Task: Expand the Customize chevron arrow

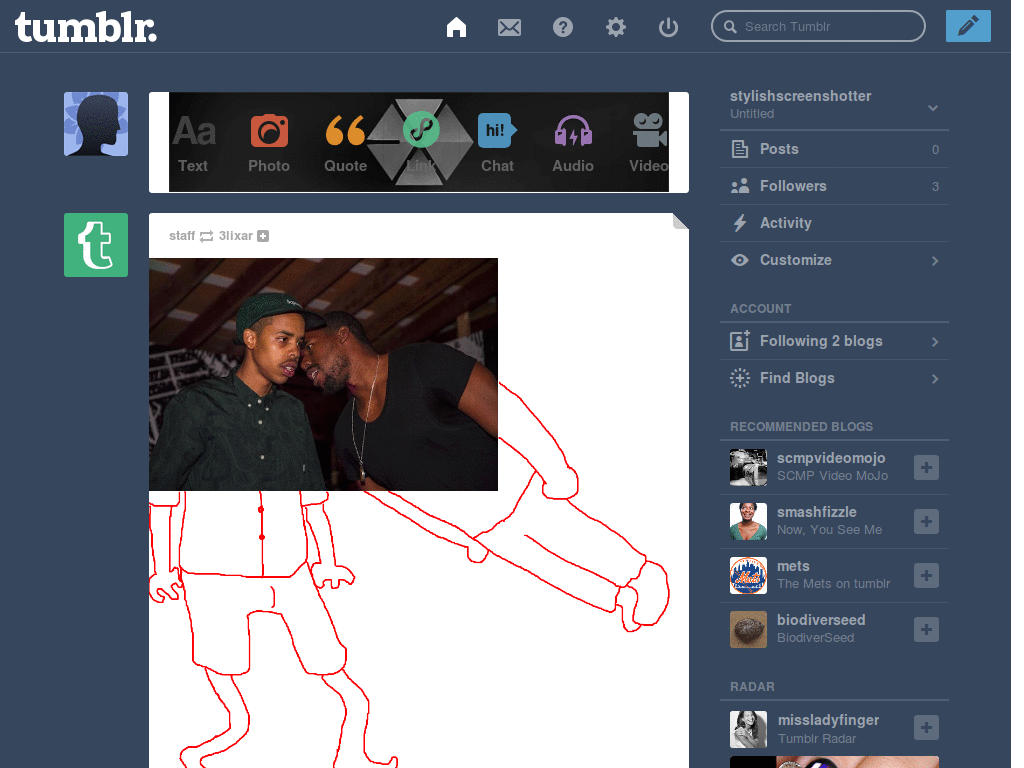Action: click(x=935, y=261)
